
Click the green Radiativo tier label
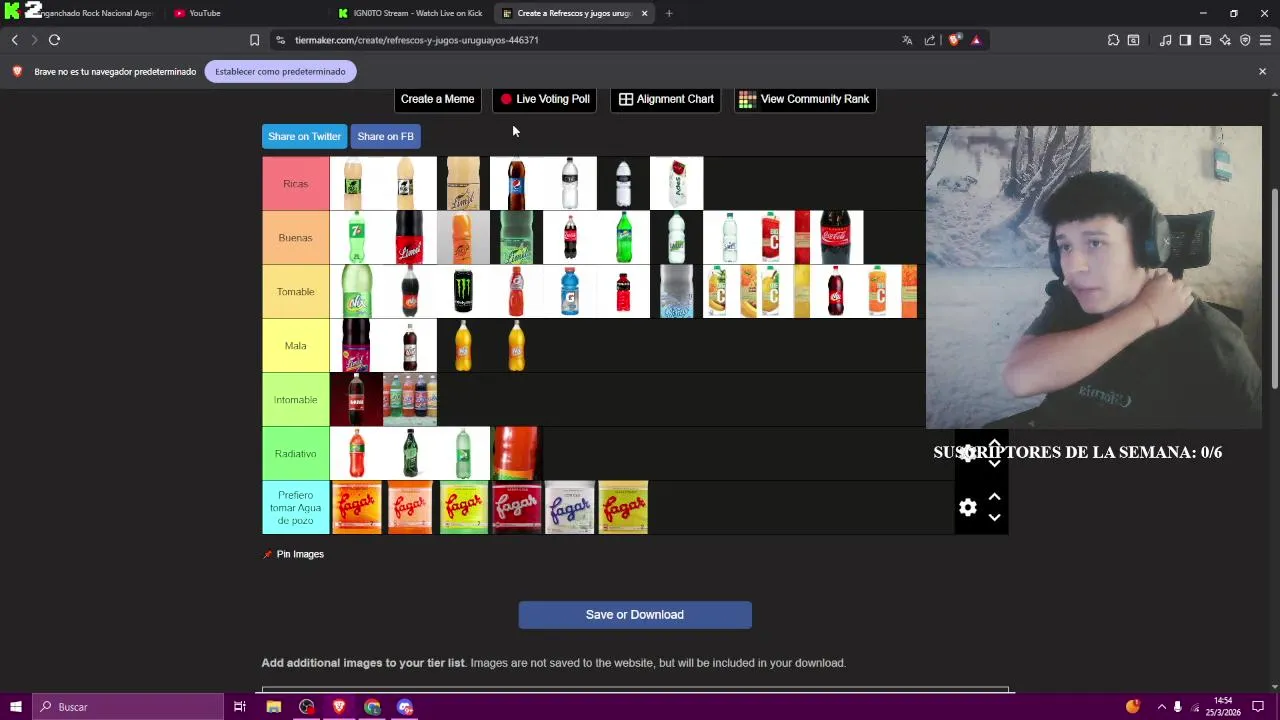tap(295, 454)
